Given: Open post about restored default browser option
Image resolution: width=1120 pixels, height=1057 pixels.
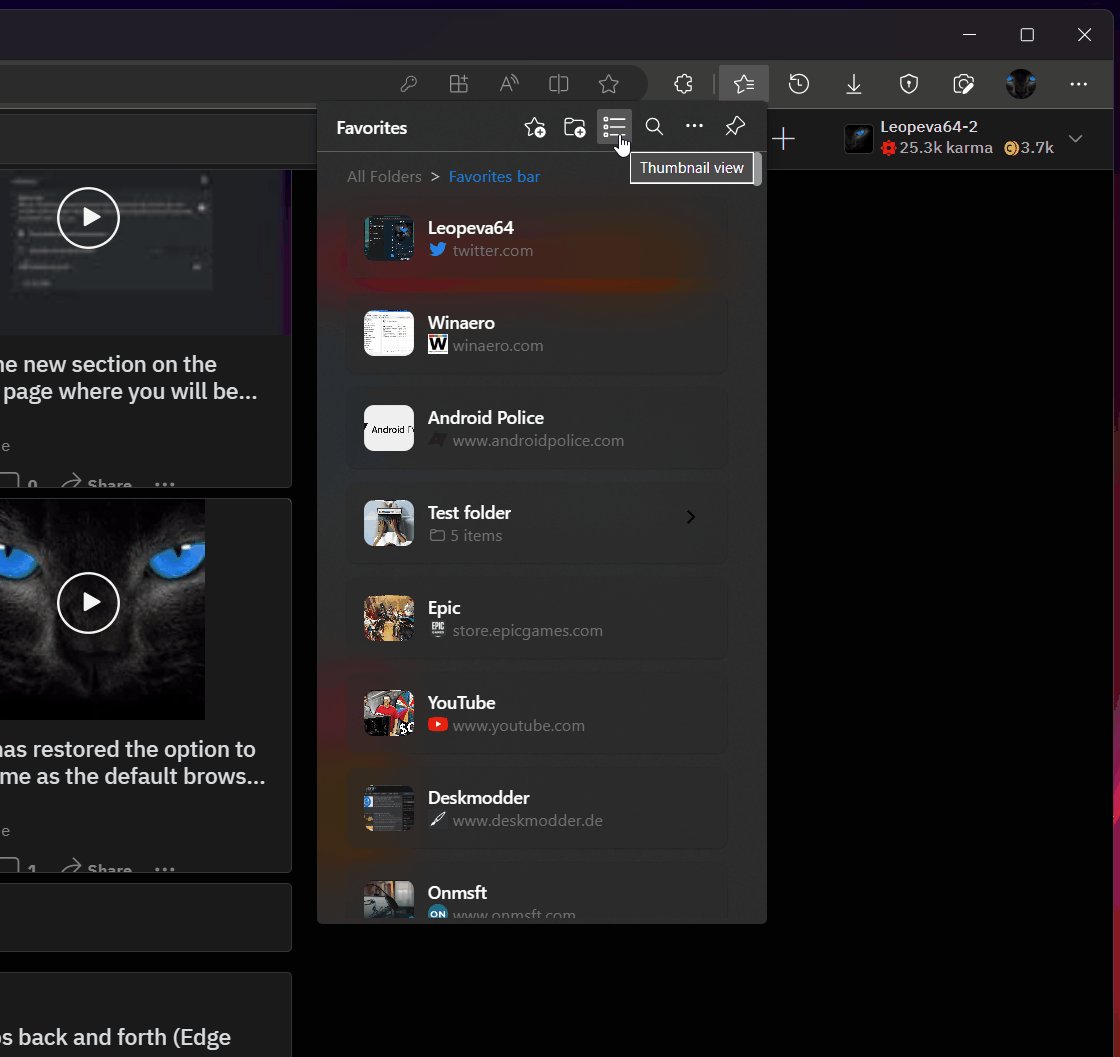Looking at the screenshot, I should click(x=133, y=763).
